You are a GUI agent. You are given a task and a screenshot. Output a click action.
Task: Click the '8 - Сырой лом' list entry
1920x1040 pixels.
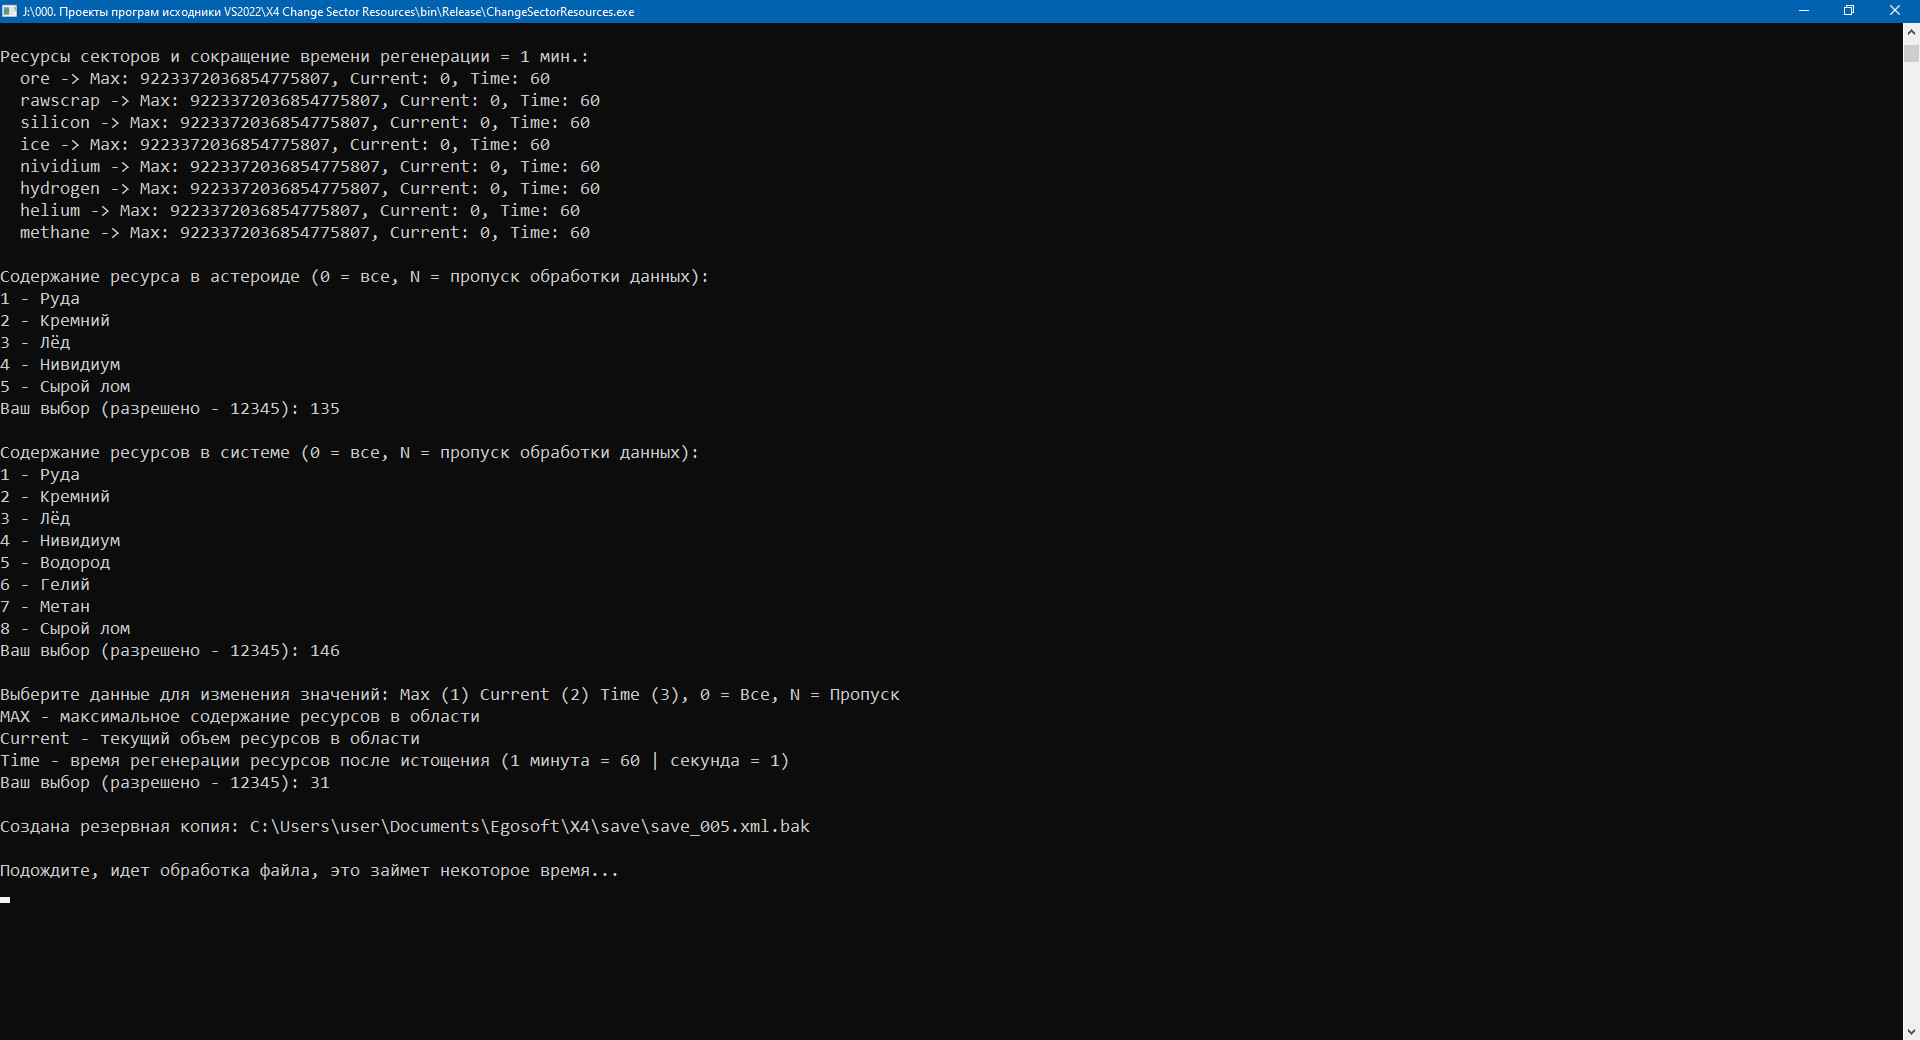[66, 629]
